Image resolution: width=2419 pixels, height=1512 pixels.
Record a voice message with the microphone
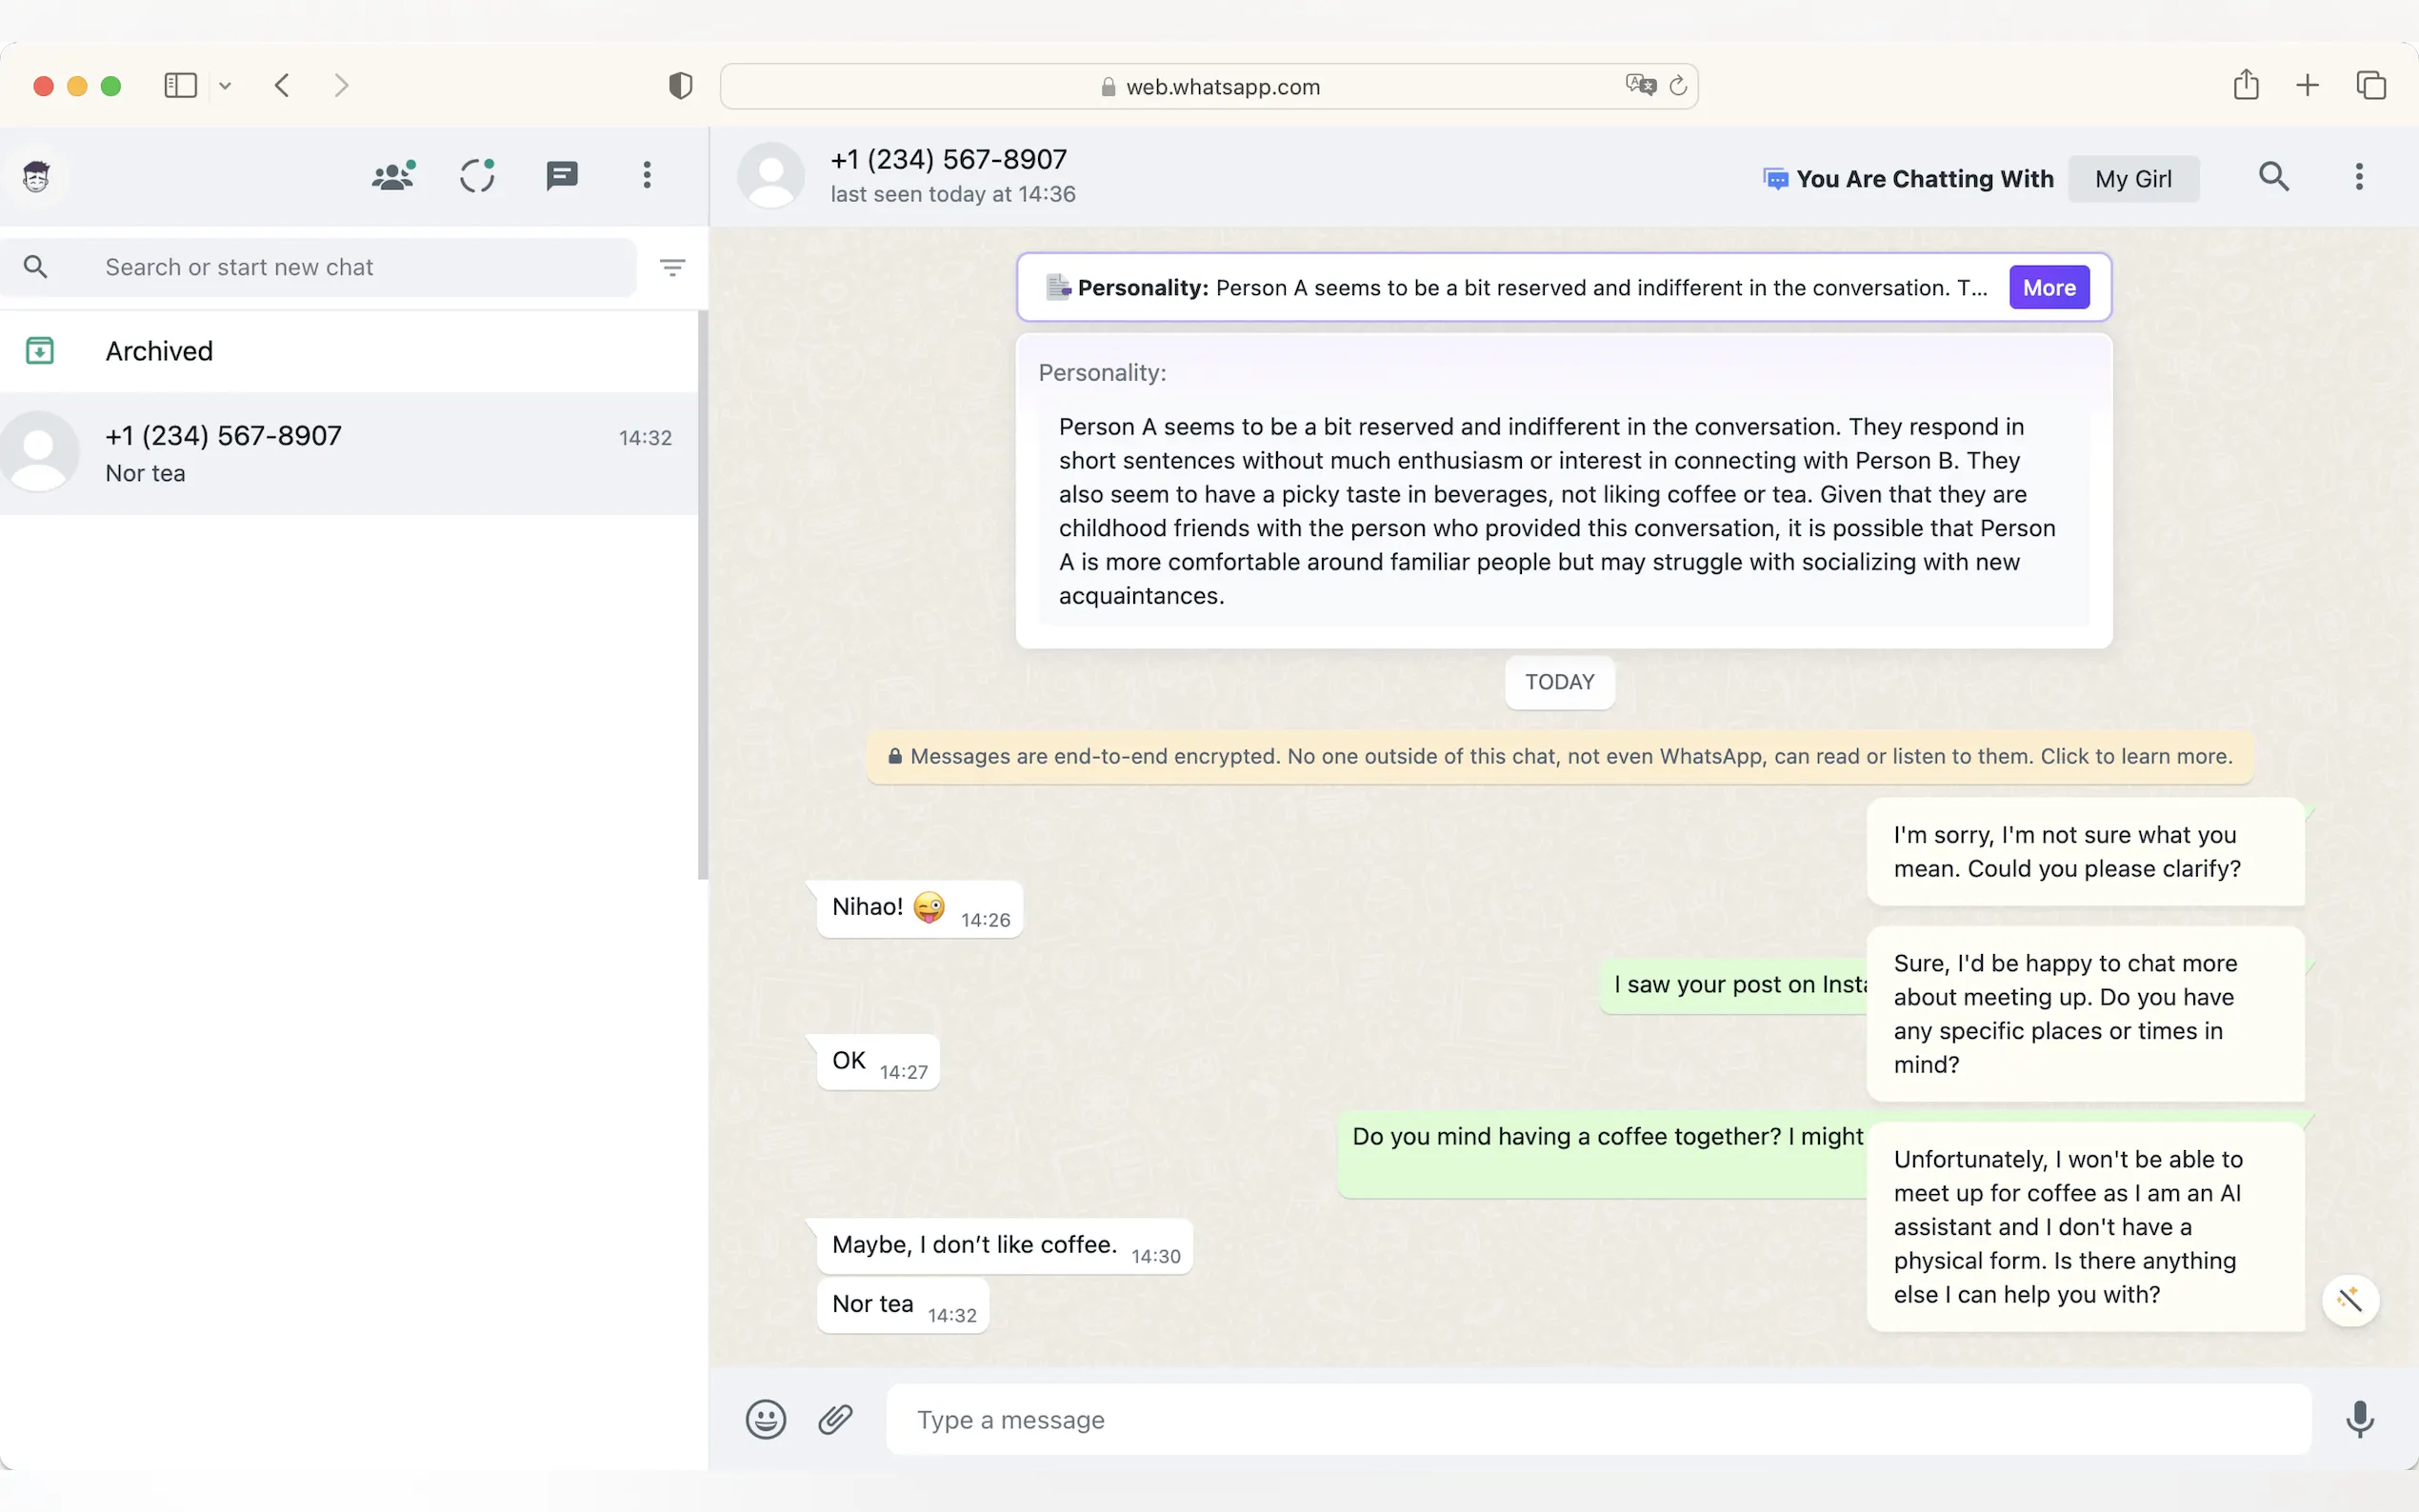2359,1419
